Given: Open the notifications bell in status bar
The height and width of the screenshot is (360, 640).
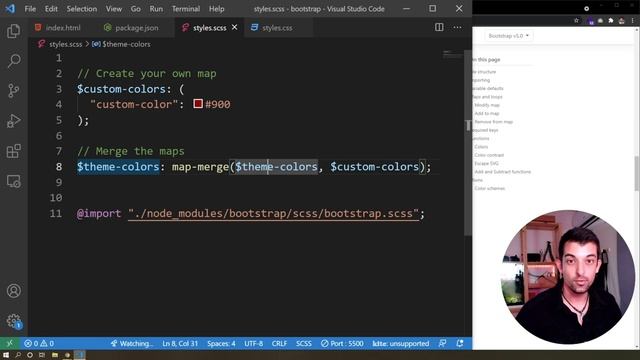Looking at the screenshot, I should (x=460, y=344).
